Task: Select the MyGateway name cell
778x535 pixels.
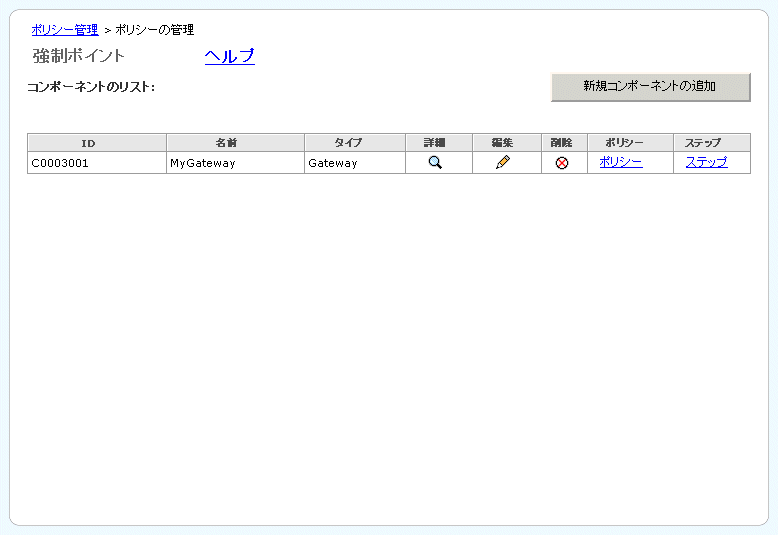Action: (x=235, y=163)
